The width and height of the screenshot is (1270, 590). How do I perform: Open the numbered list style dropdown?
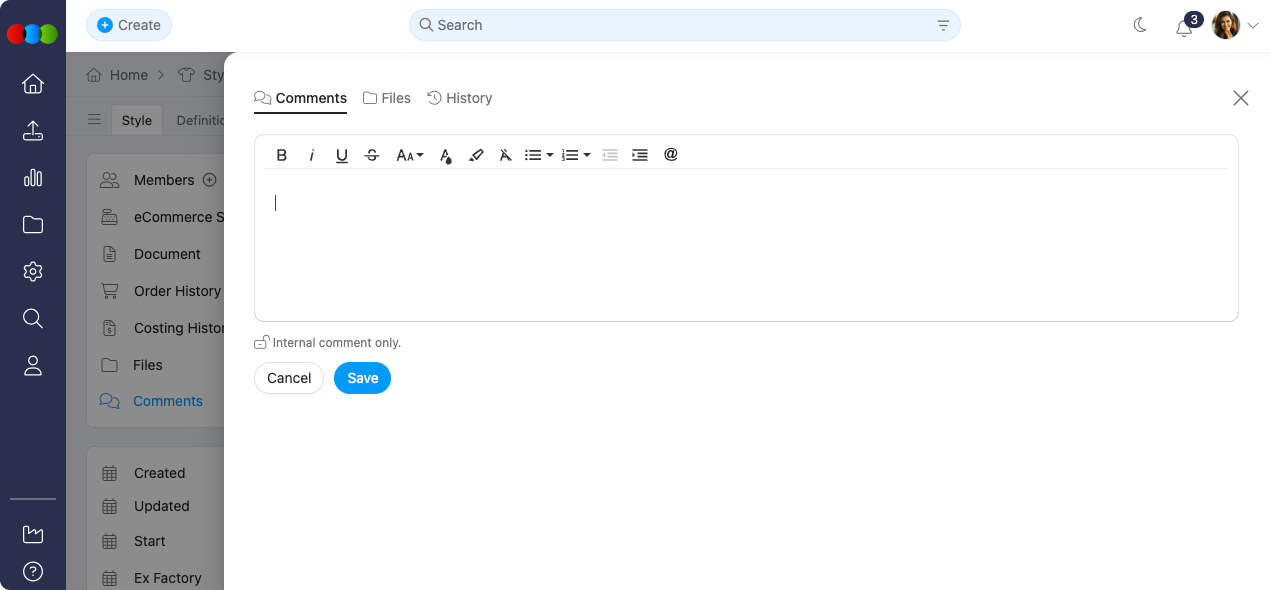click(x=574, y=155)
